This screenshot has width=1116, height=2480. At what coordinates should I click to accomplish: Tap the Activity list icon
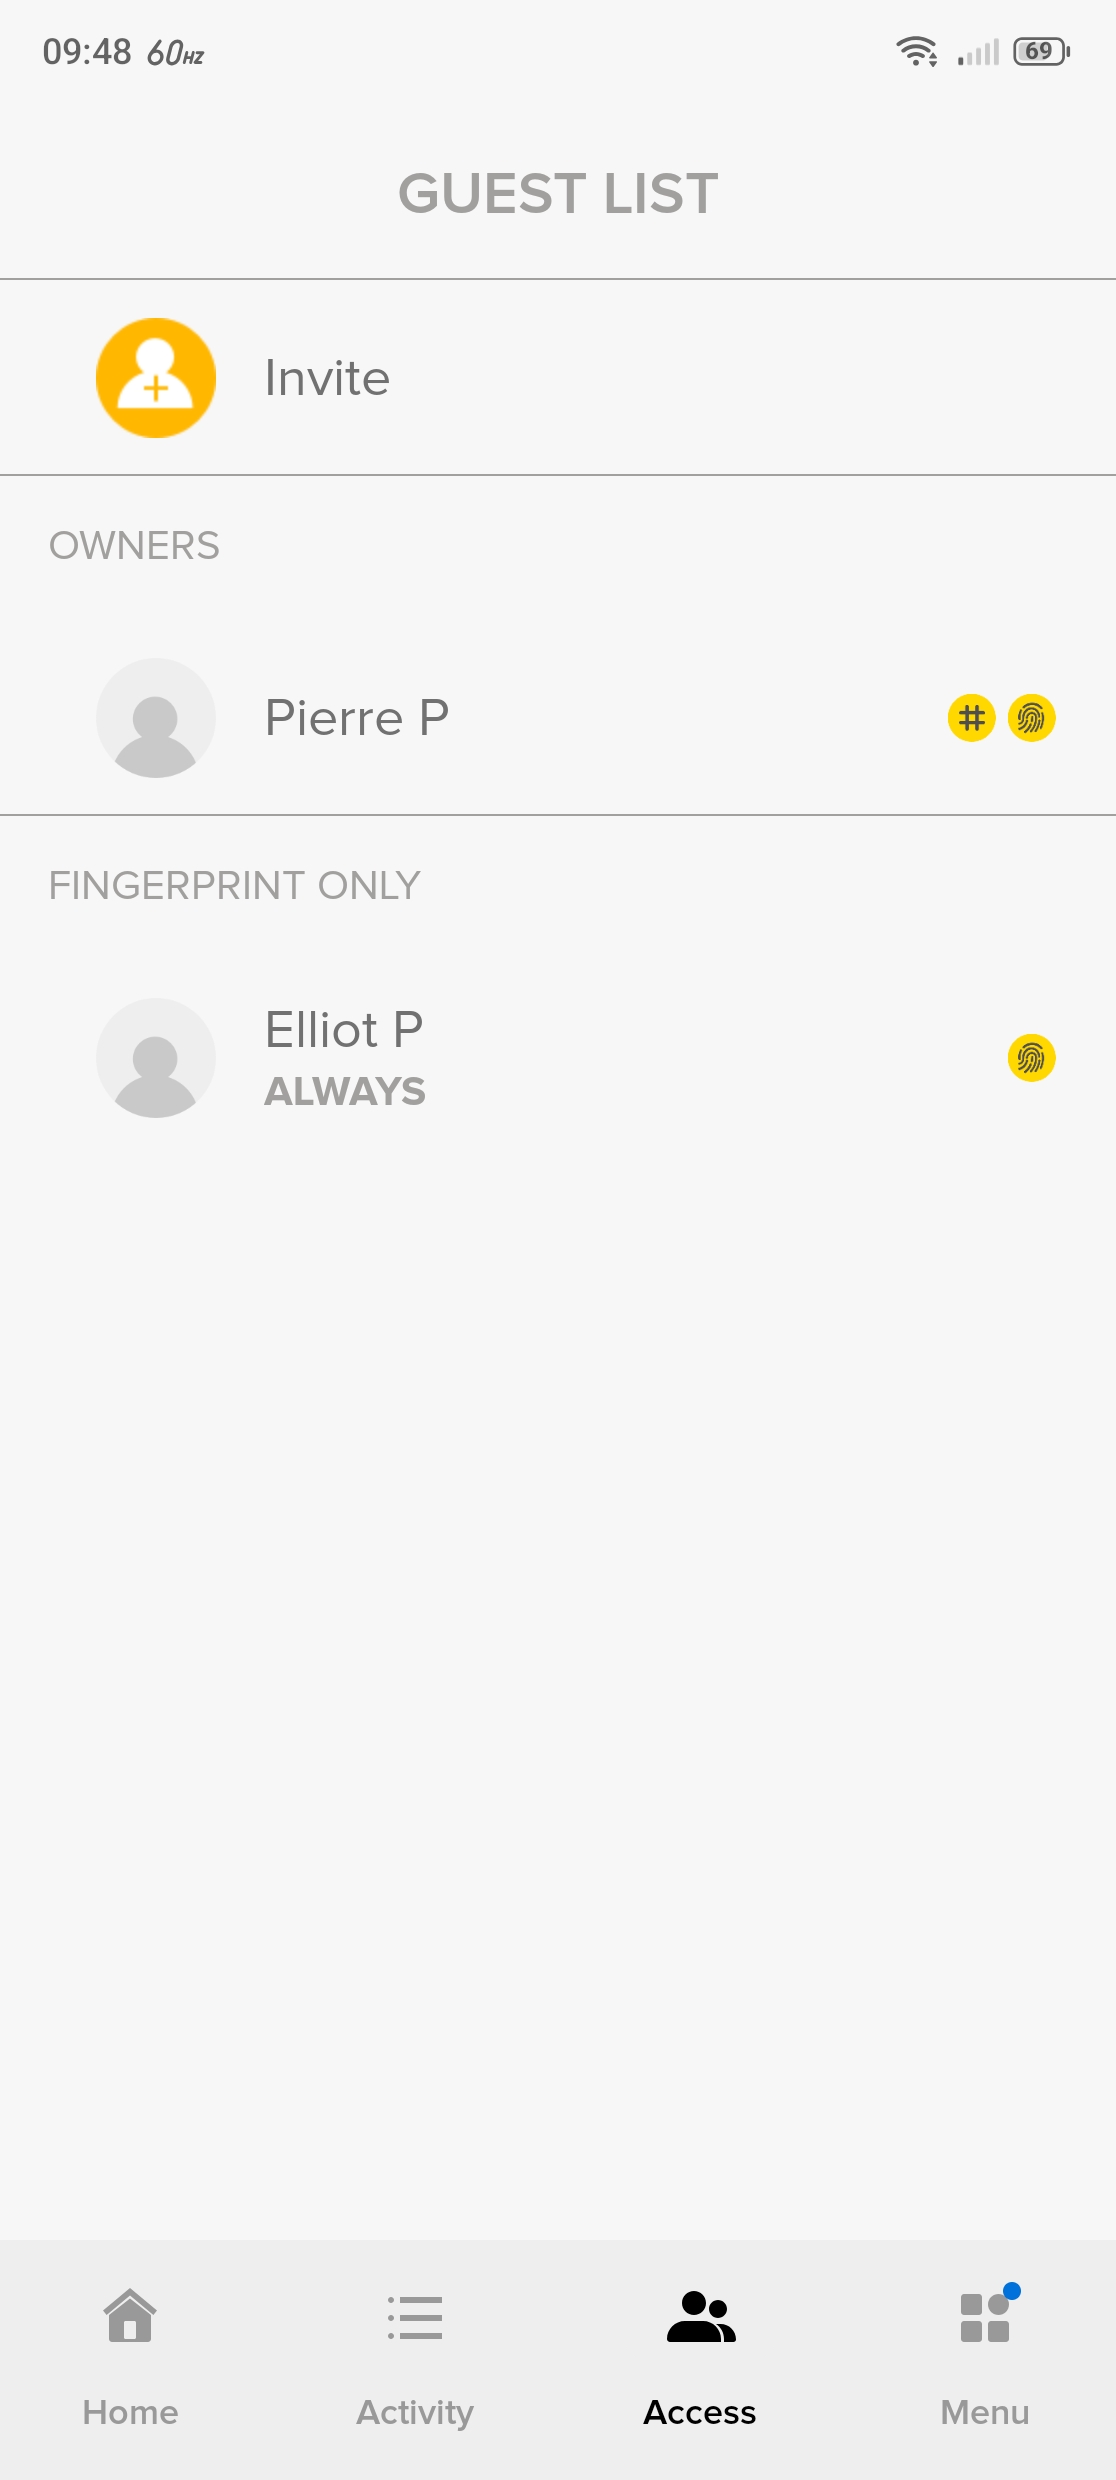415,2317
